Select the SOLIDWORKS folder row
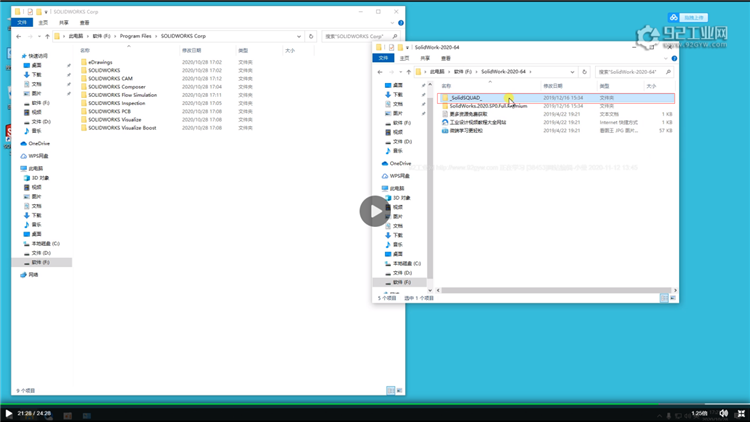 (104, 70)
